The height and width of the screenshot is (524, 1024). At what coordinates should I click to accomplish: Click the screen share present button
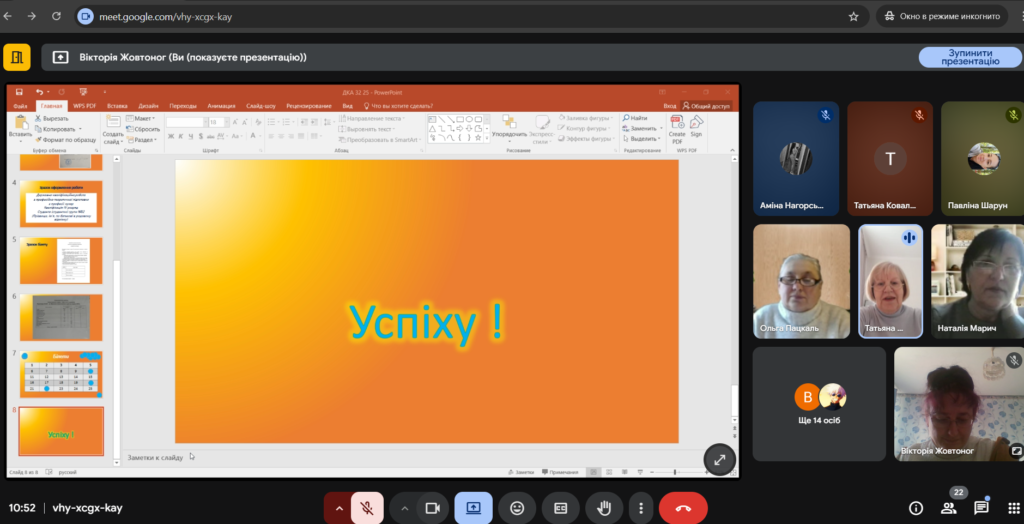coord(473,508)
